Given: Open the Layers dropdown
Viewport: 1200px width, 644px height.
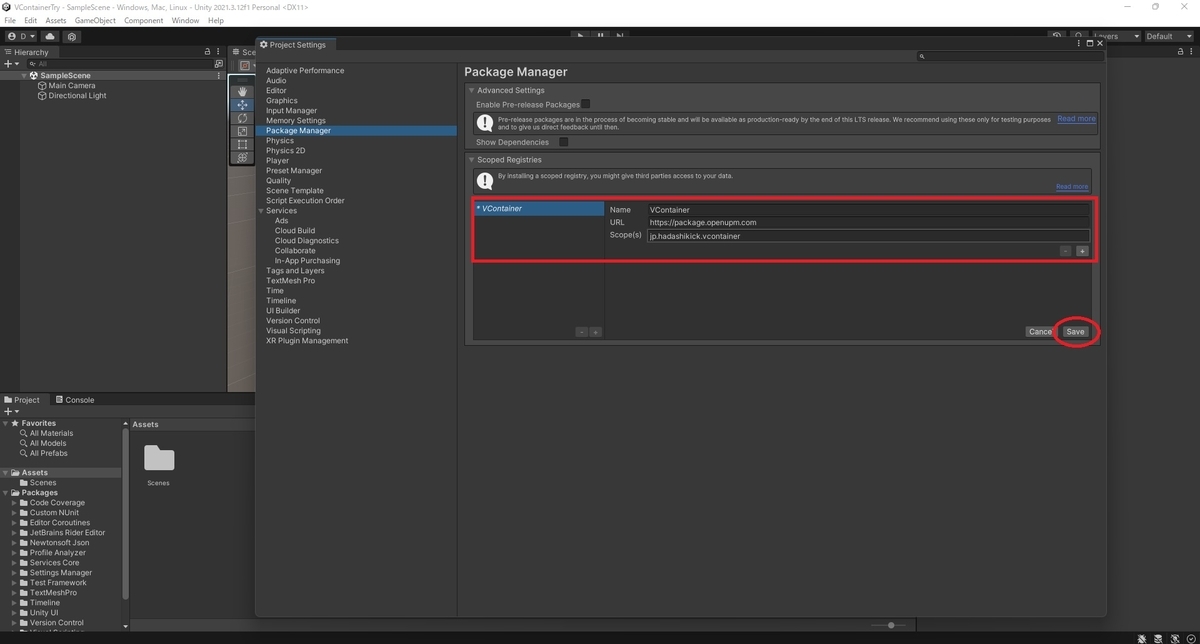Looking at the screenshot, I should [1115, 36].
